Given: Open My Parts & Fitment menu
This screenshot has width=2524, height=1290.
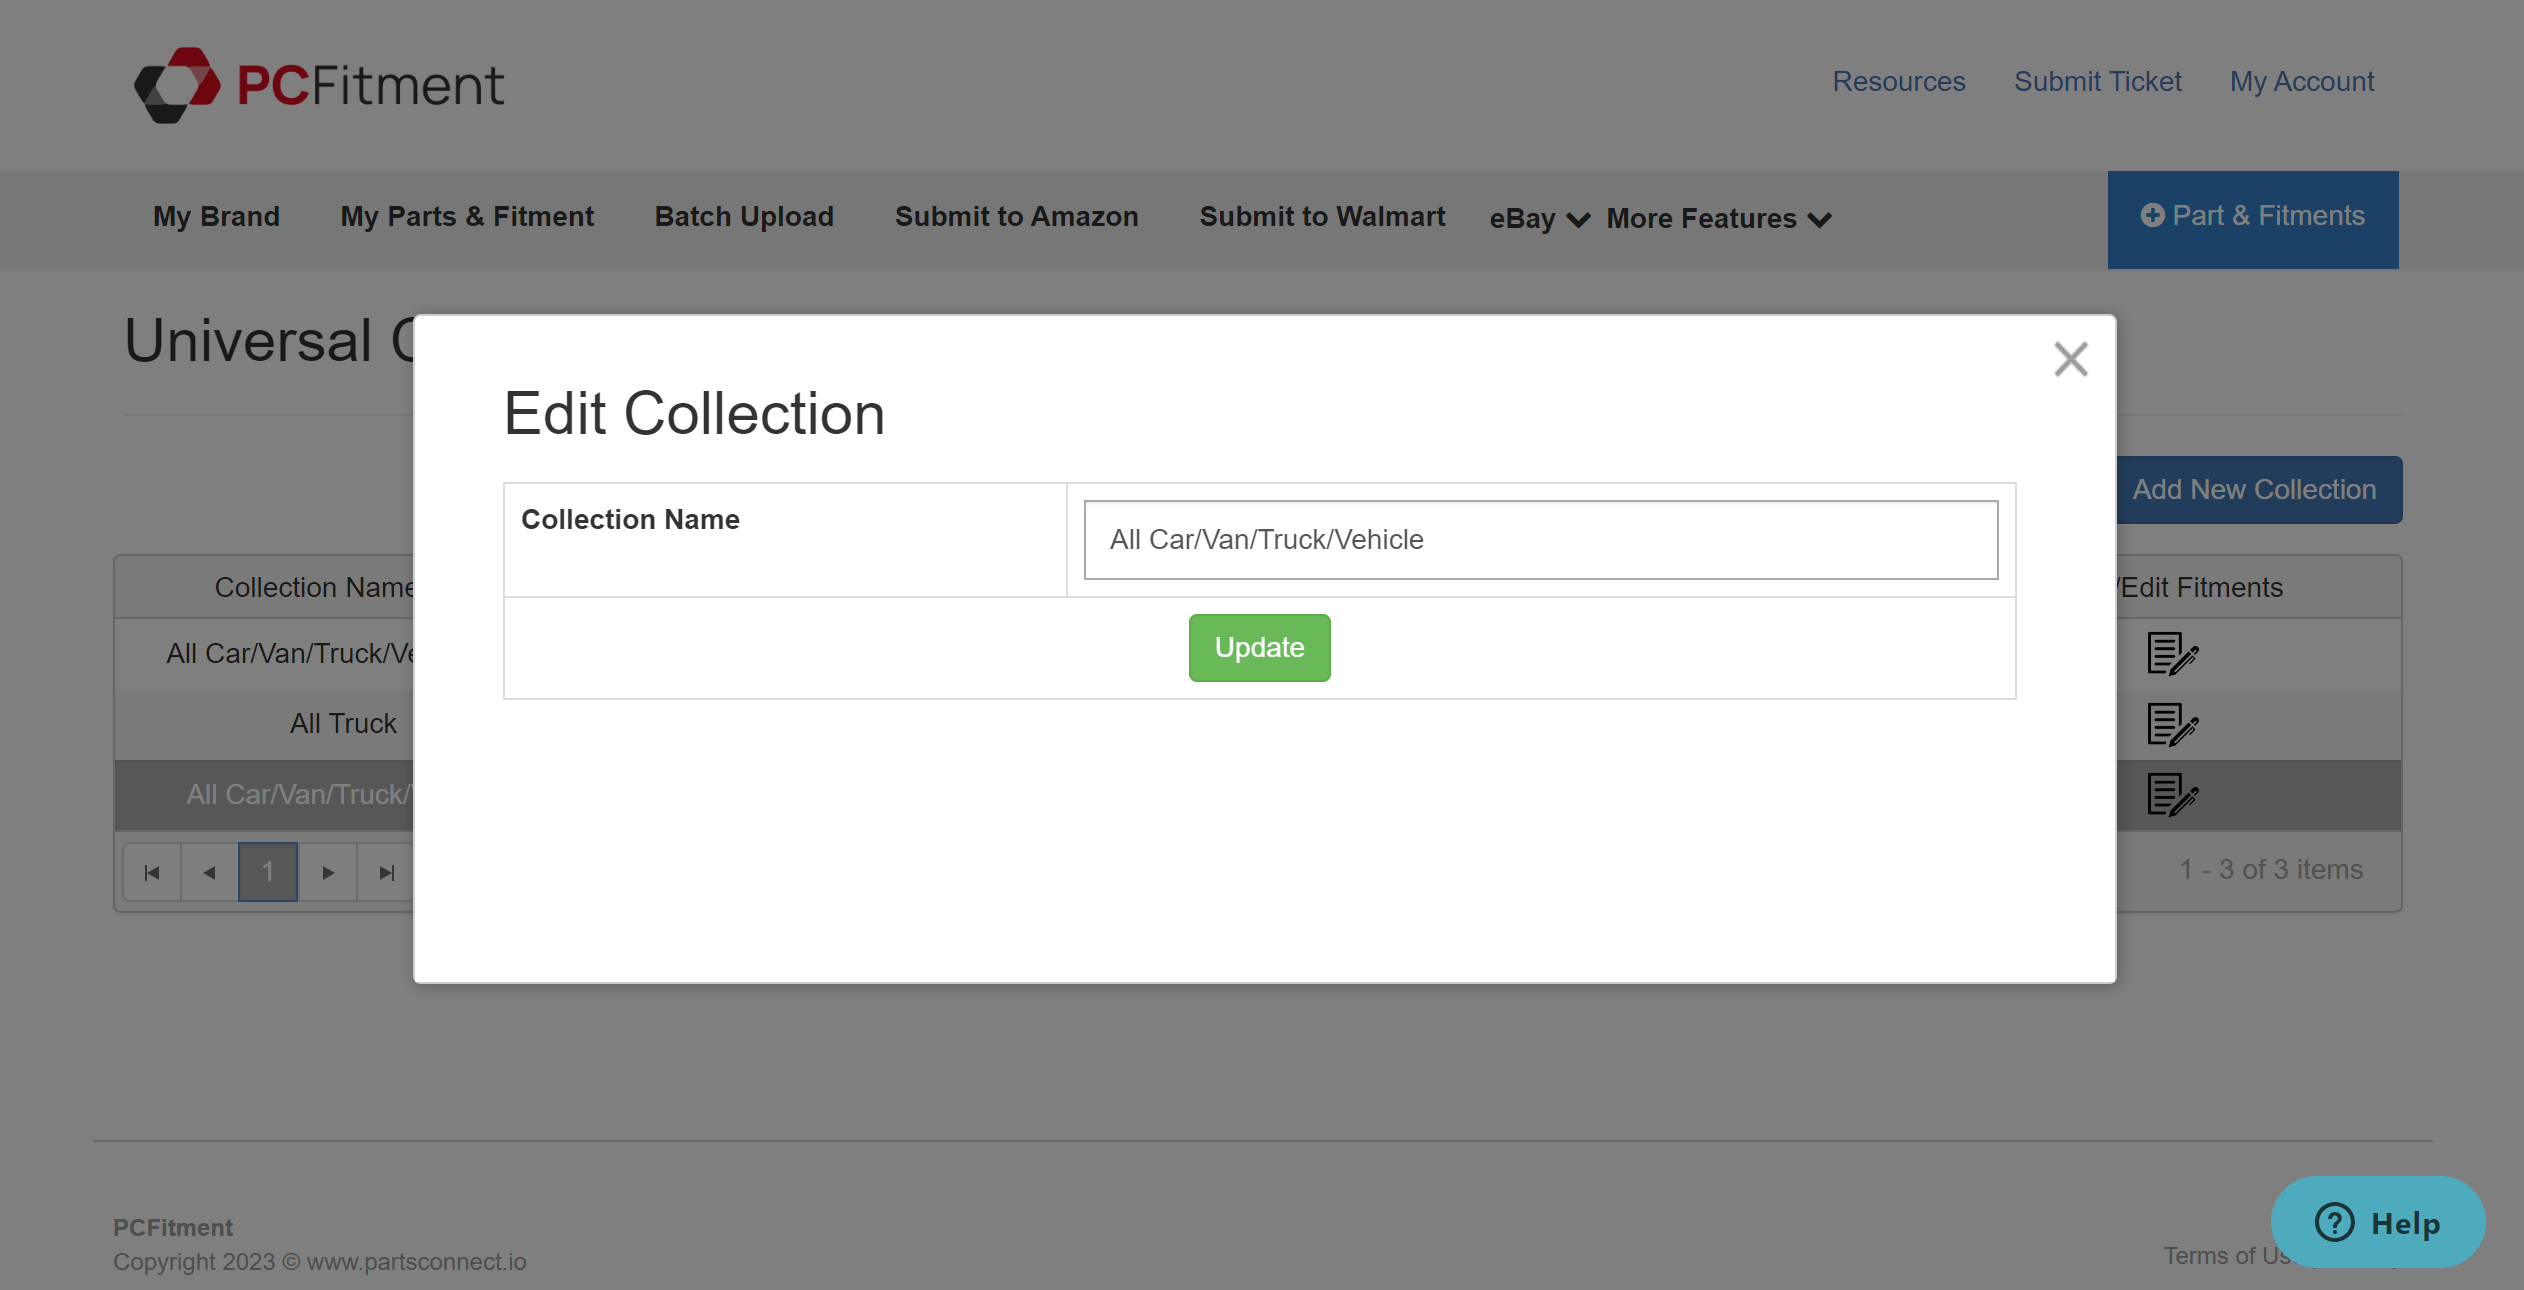Looking at the screenshot, I should point(467,216).
